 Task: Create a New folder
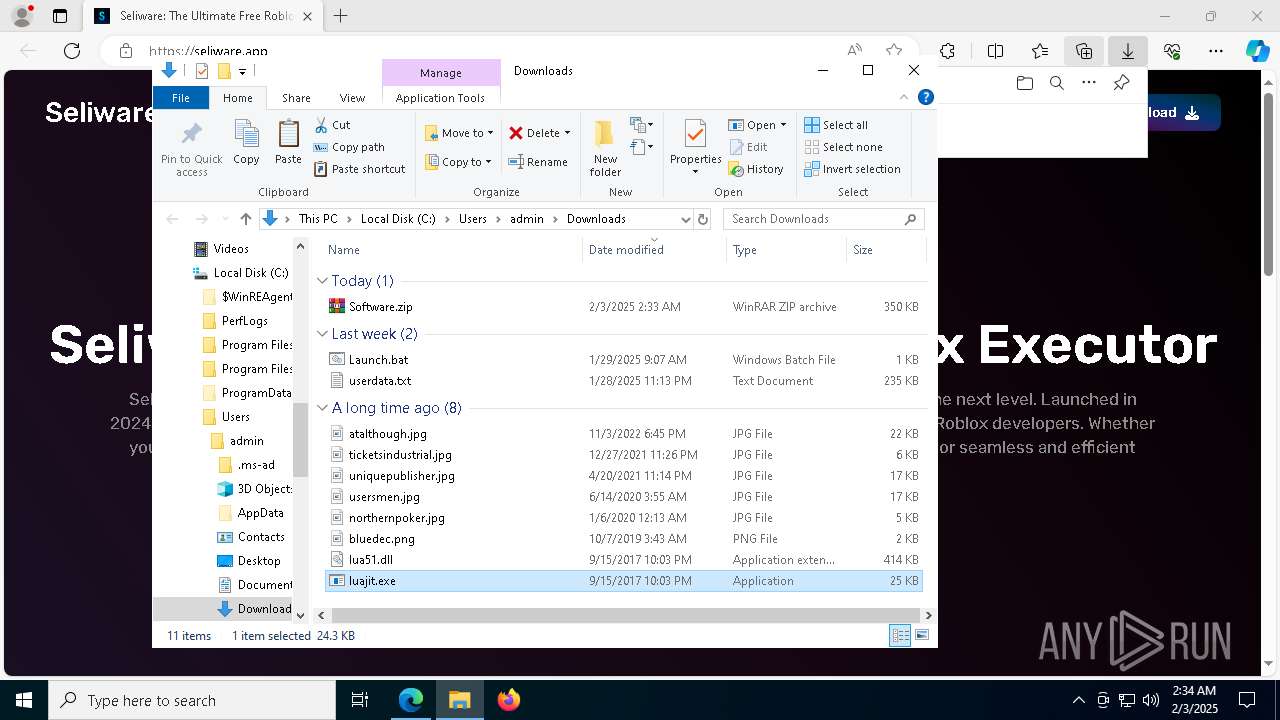pyautogui.click(x=605, y=148)
